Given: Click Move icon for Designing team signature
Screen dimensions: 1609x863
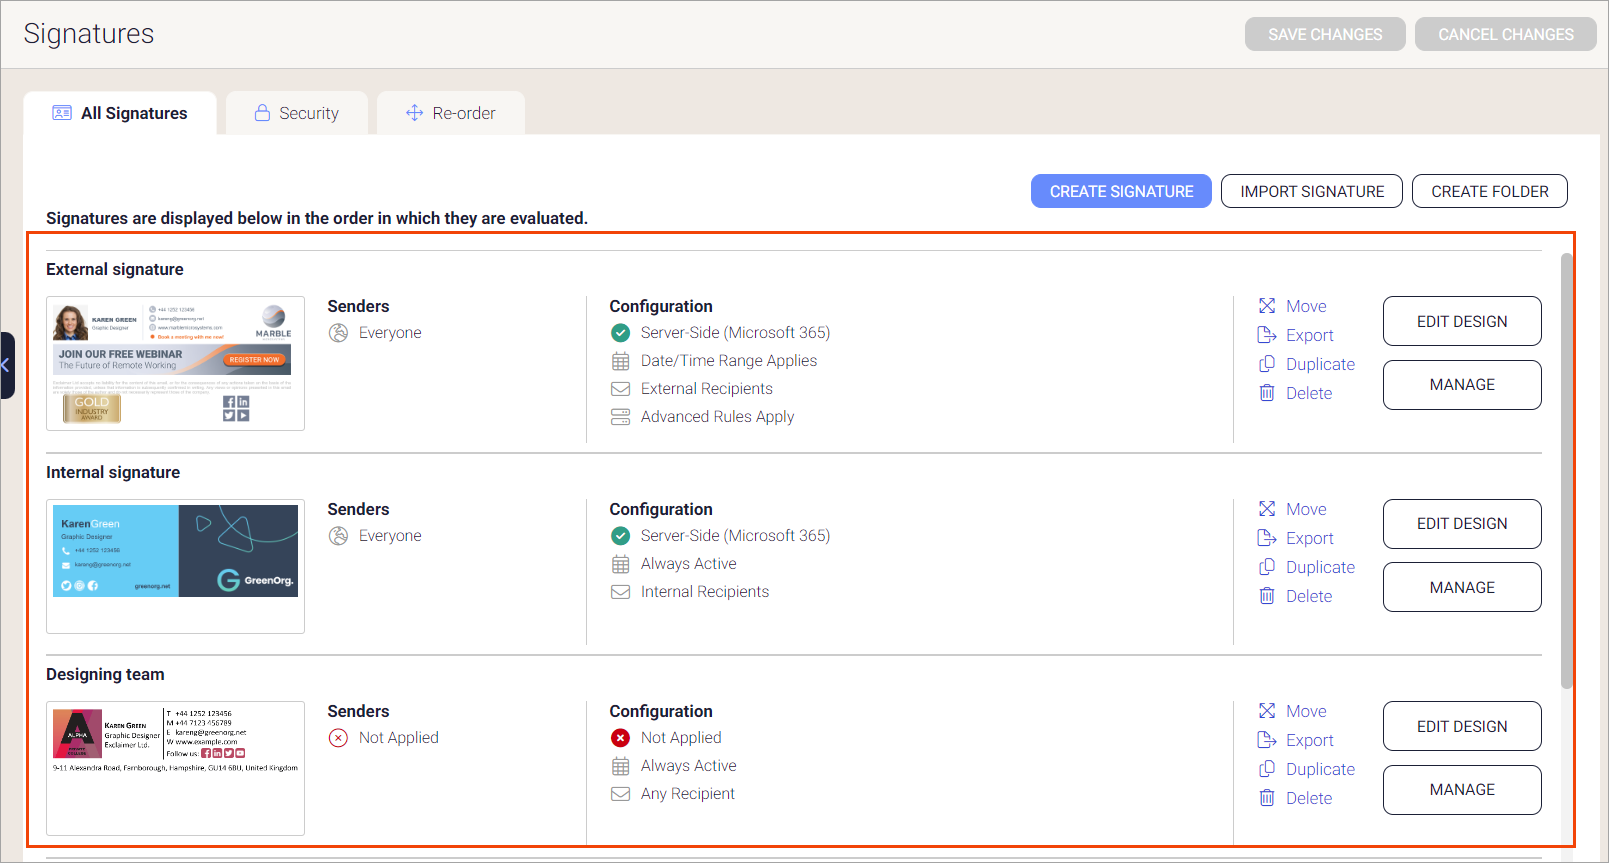Looking at the screenshot, I should 1267,711.
